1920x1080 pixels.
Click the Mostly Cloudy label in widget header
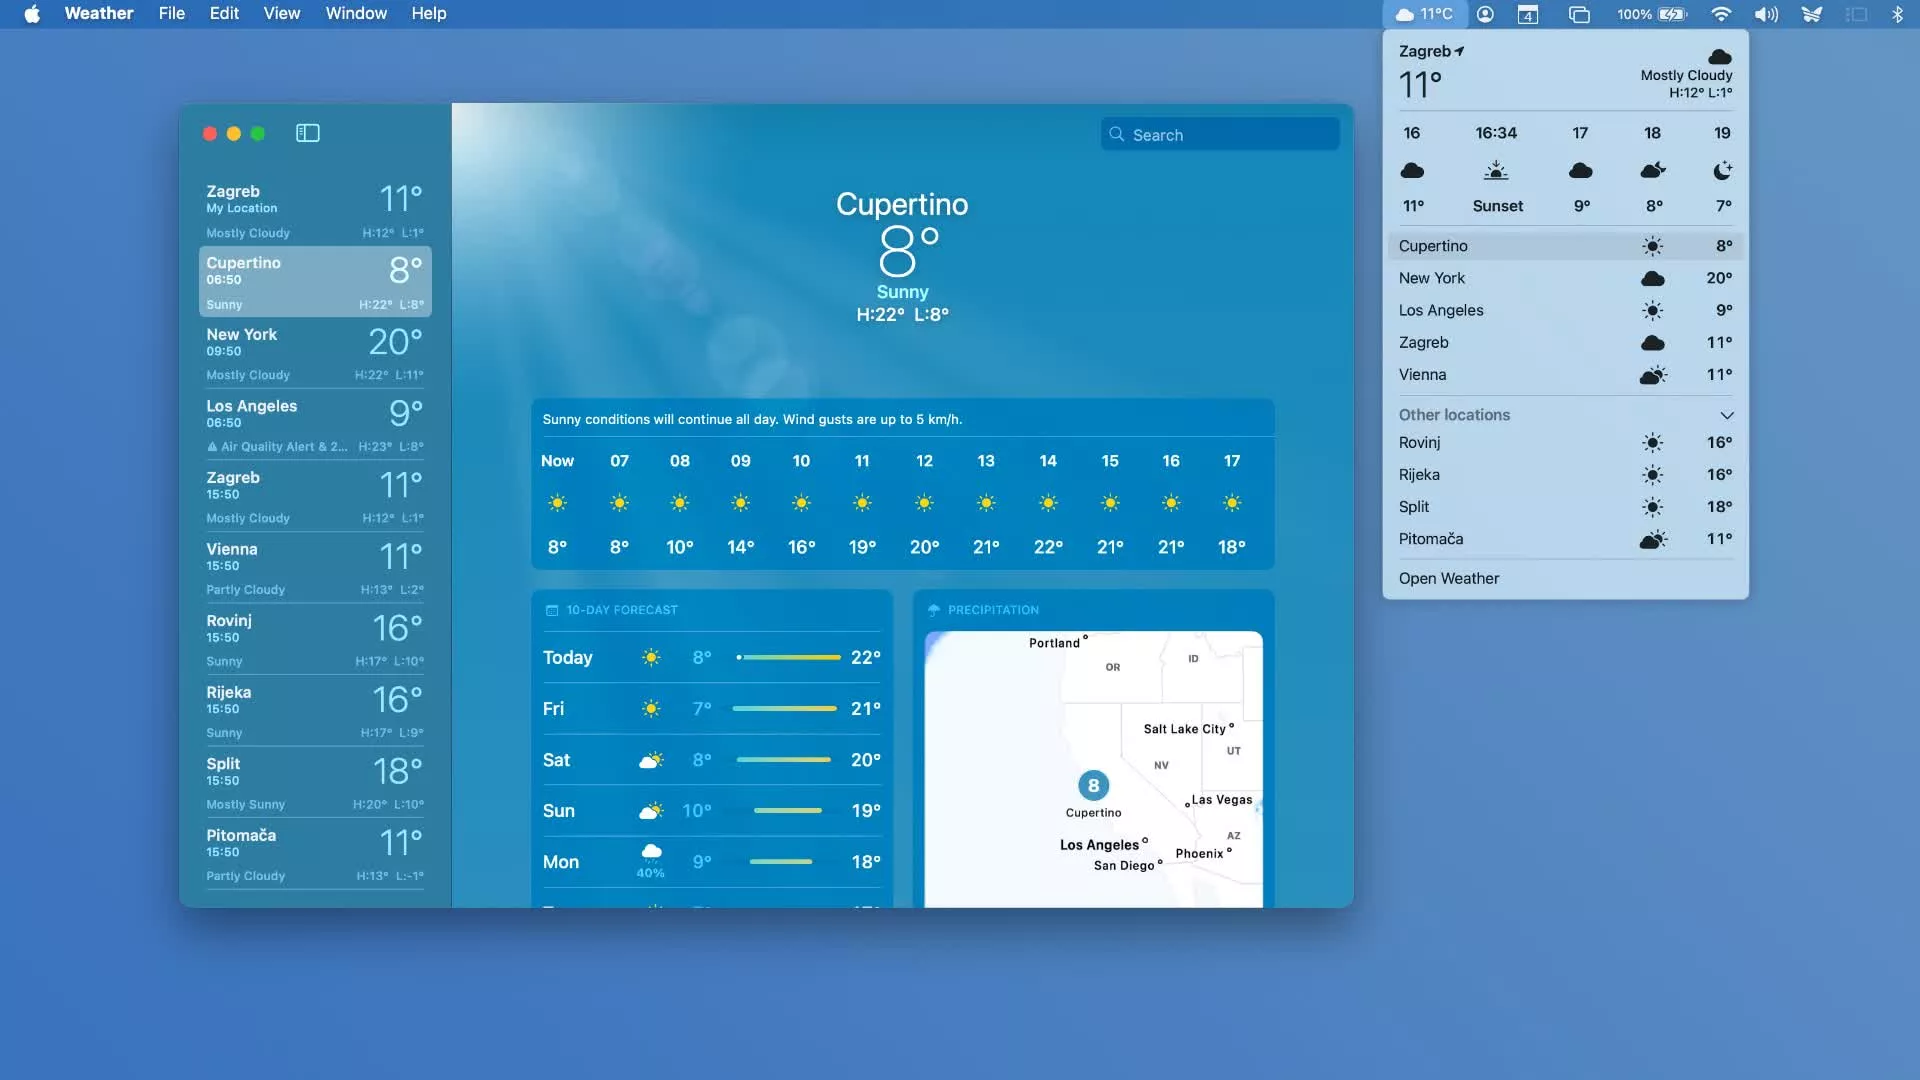[x=1686, y=75]
